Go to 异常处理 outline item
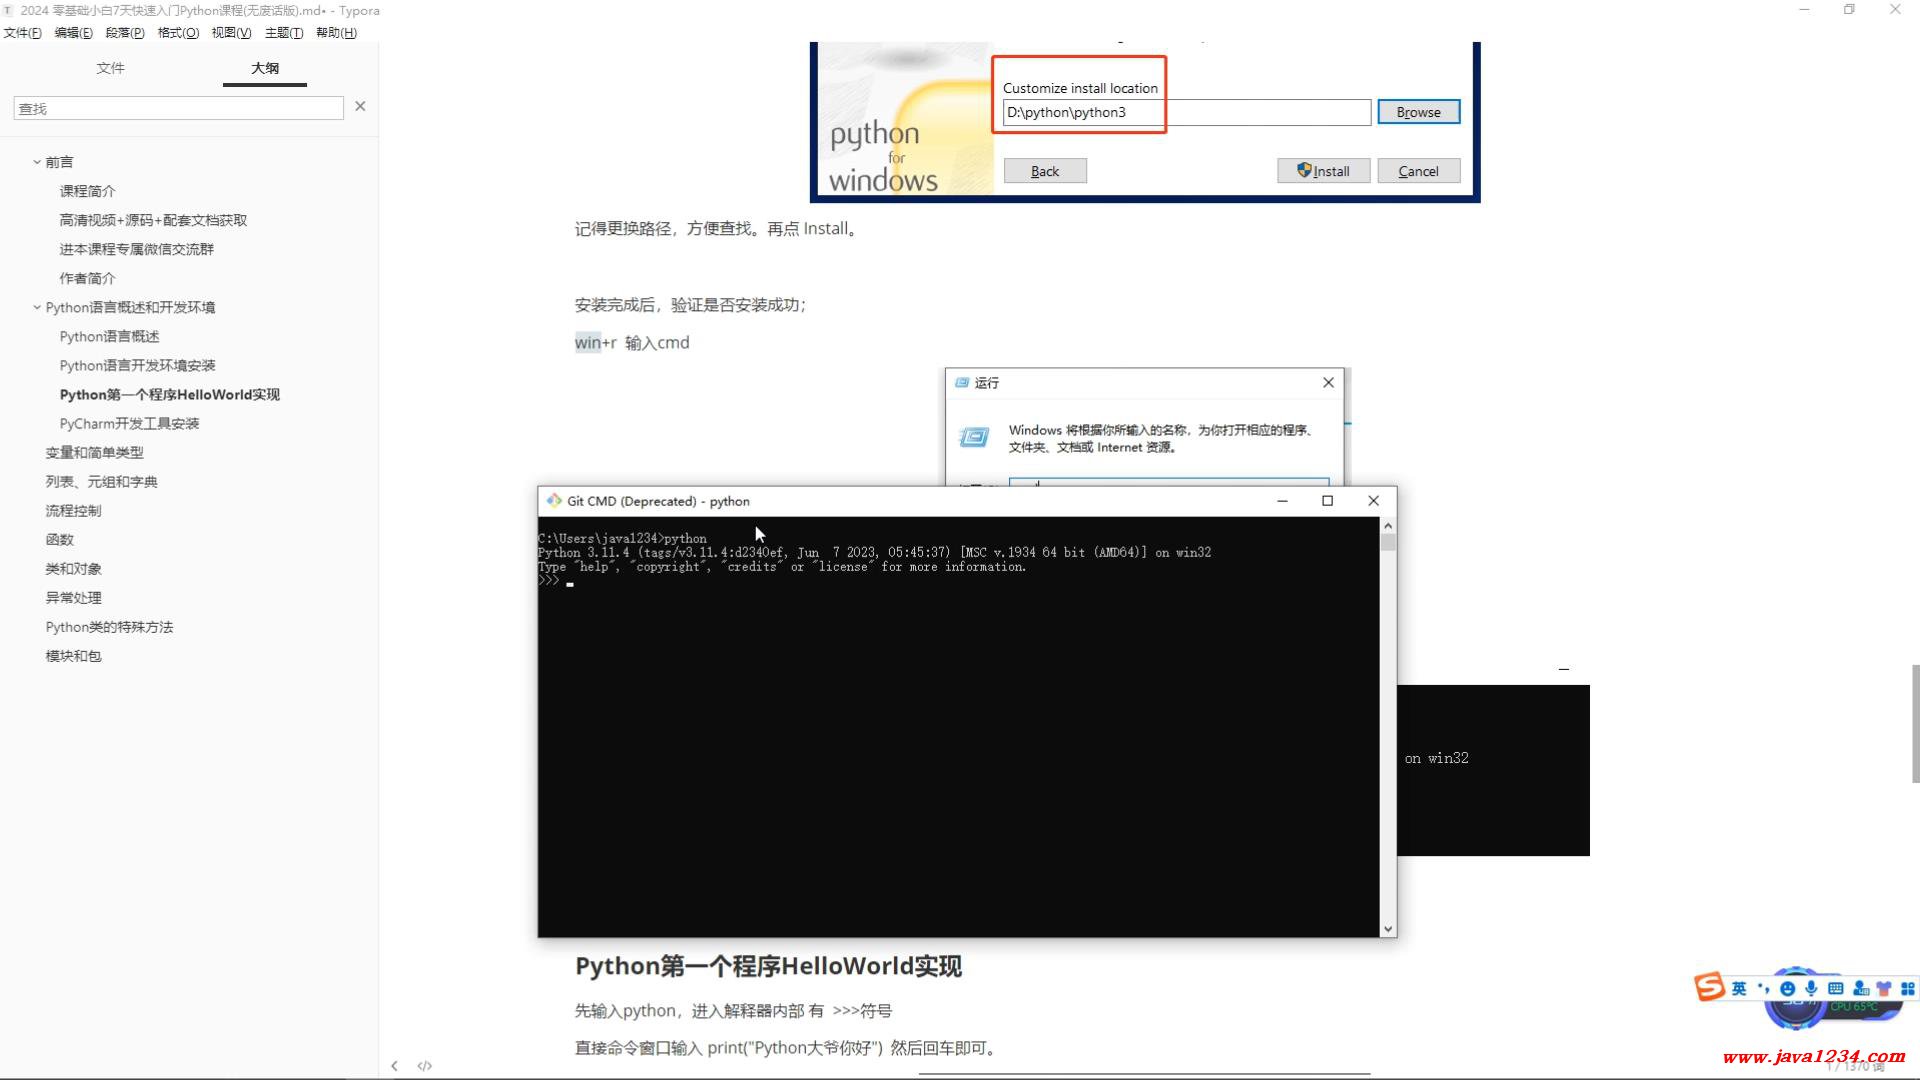Screen dimensions: 1920x1080 click(x=73, y=597)
